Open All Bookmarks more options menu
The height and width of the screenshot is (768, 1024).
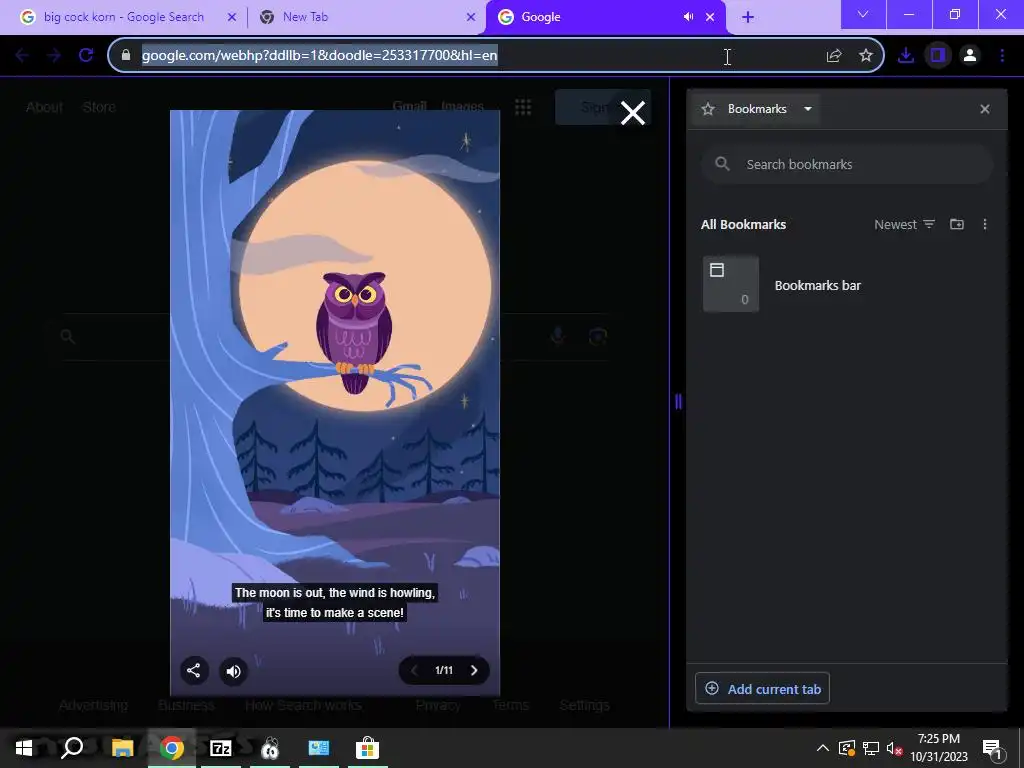pyautogui.click(x=985, y=224)
